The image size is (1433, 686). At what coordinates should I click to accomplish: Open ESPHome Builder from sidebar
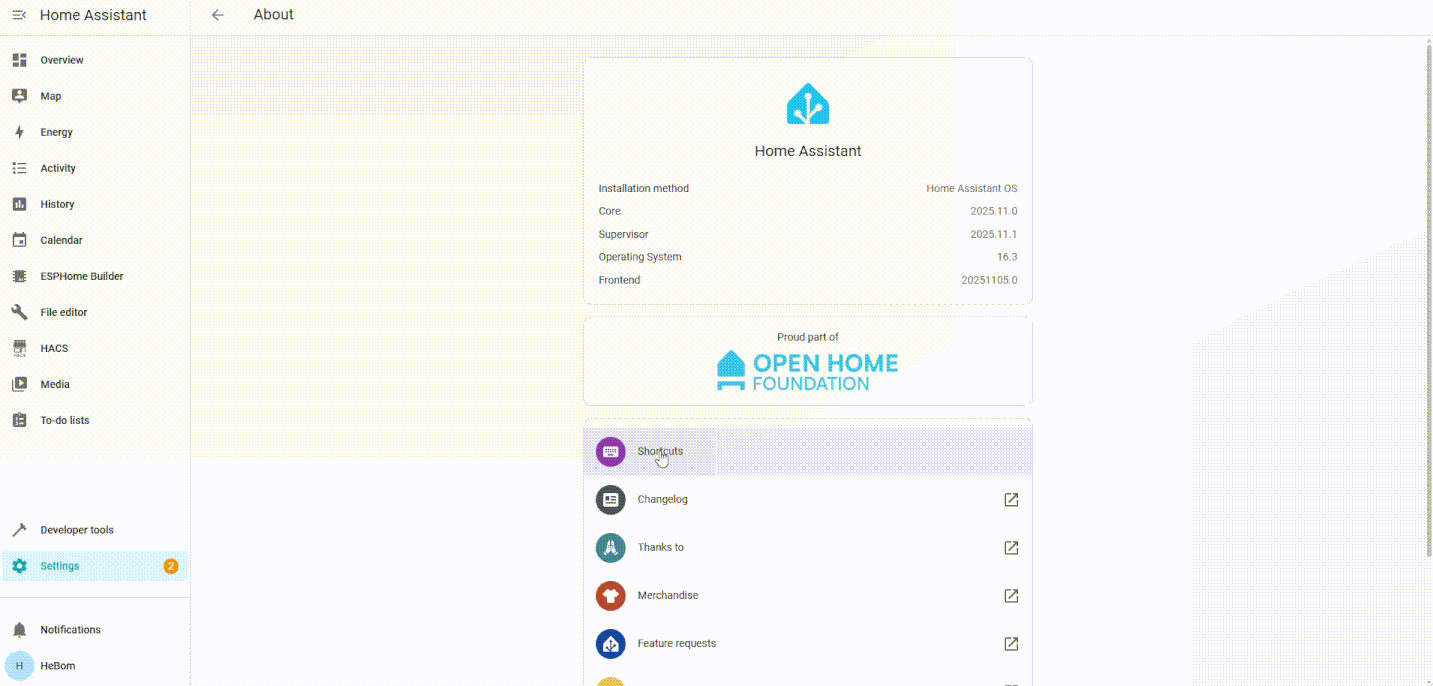click(95, 276)
